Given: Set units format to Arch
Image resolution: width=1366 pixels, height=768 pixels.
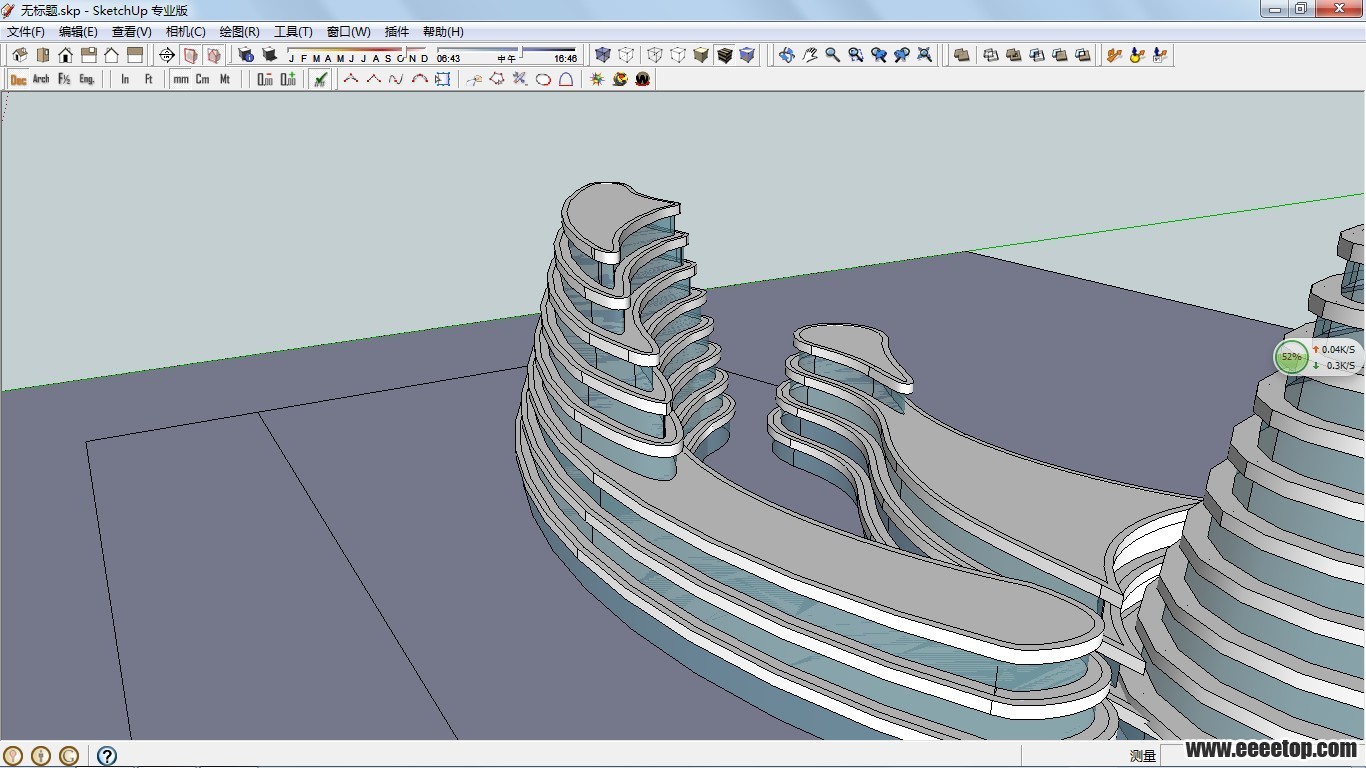Looking at the screenshot, I should [41, 79].
